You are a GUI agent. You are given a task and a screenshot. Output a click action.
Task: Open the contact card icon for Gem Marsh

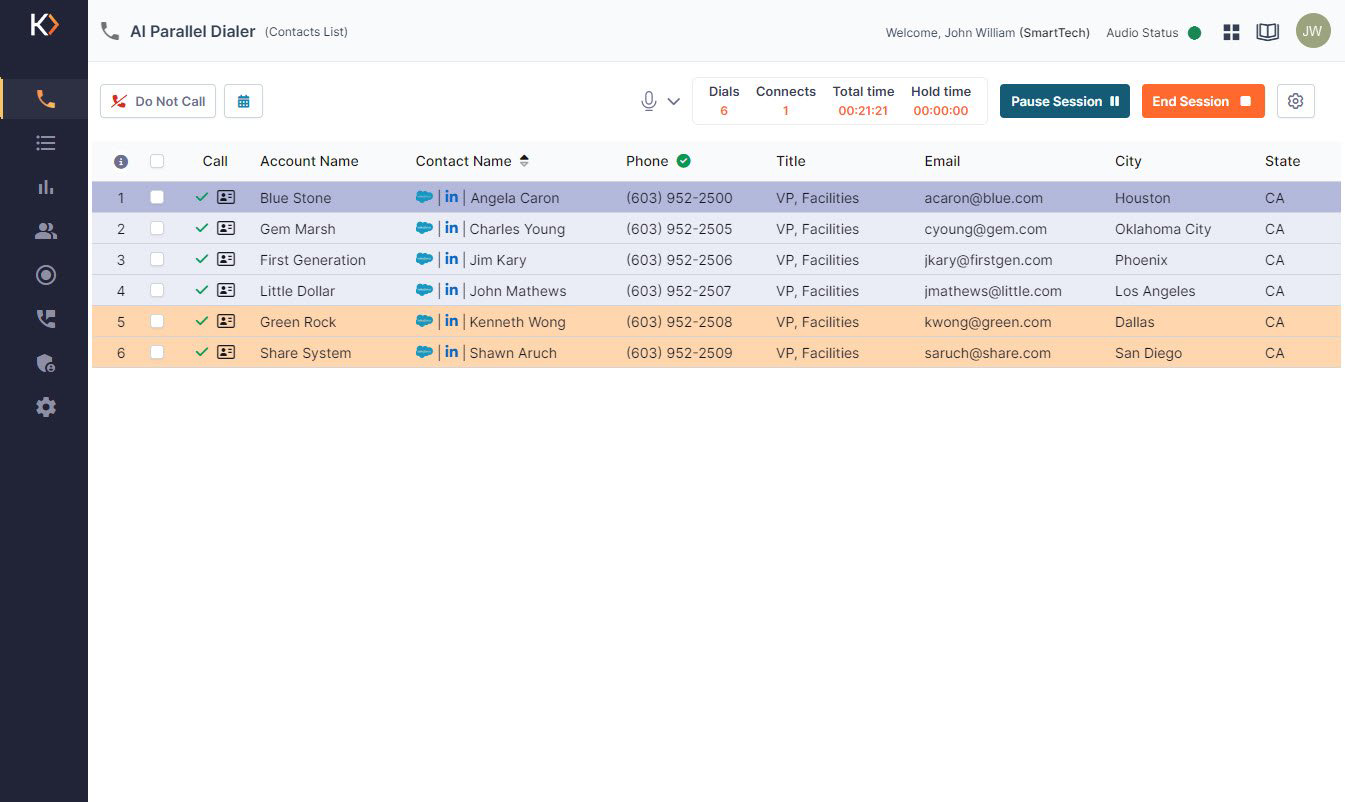(226, 228)
